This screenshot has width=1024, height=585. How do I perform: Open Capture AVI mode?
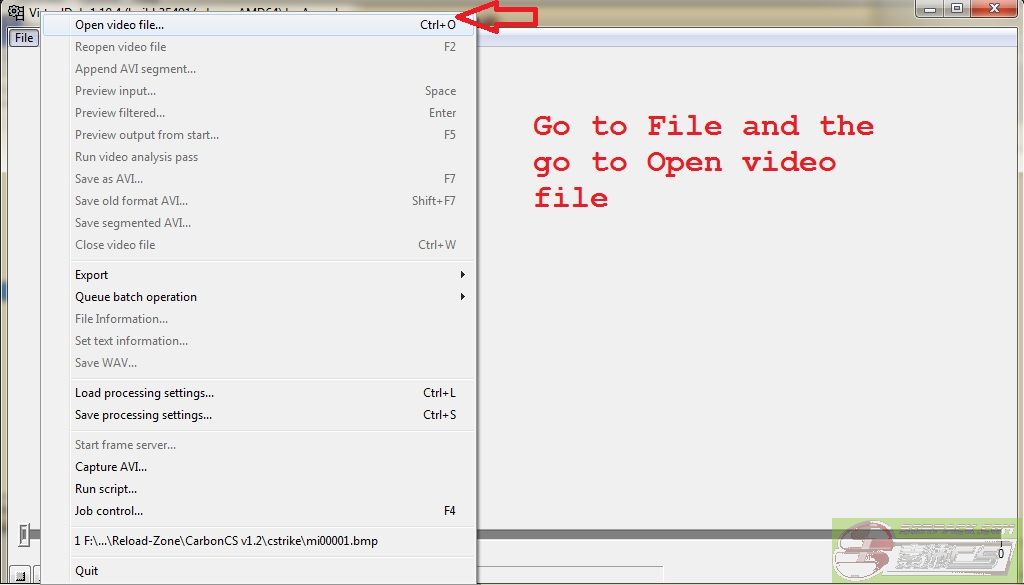(x=111, y=467)
